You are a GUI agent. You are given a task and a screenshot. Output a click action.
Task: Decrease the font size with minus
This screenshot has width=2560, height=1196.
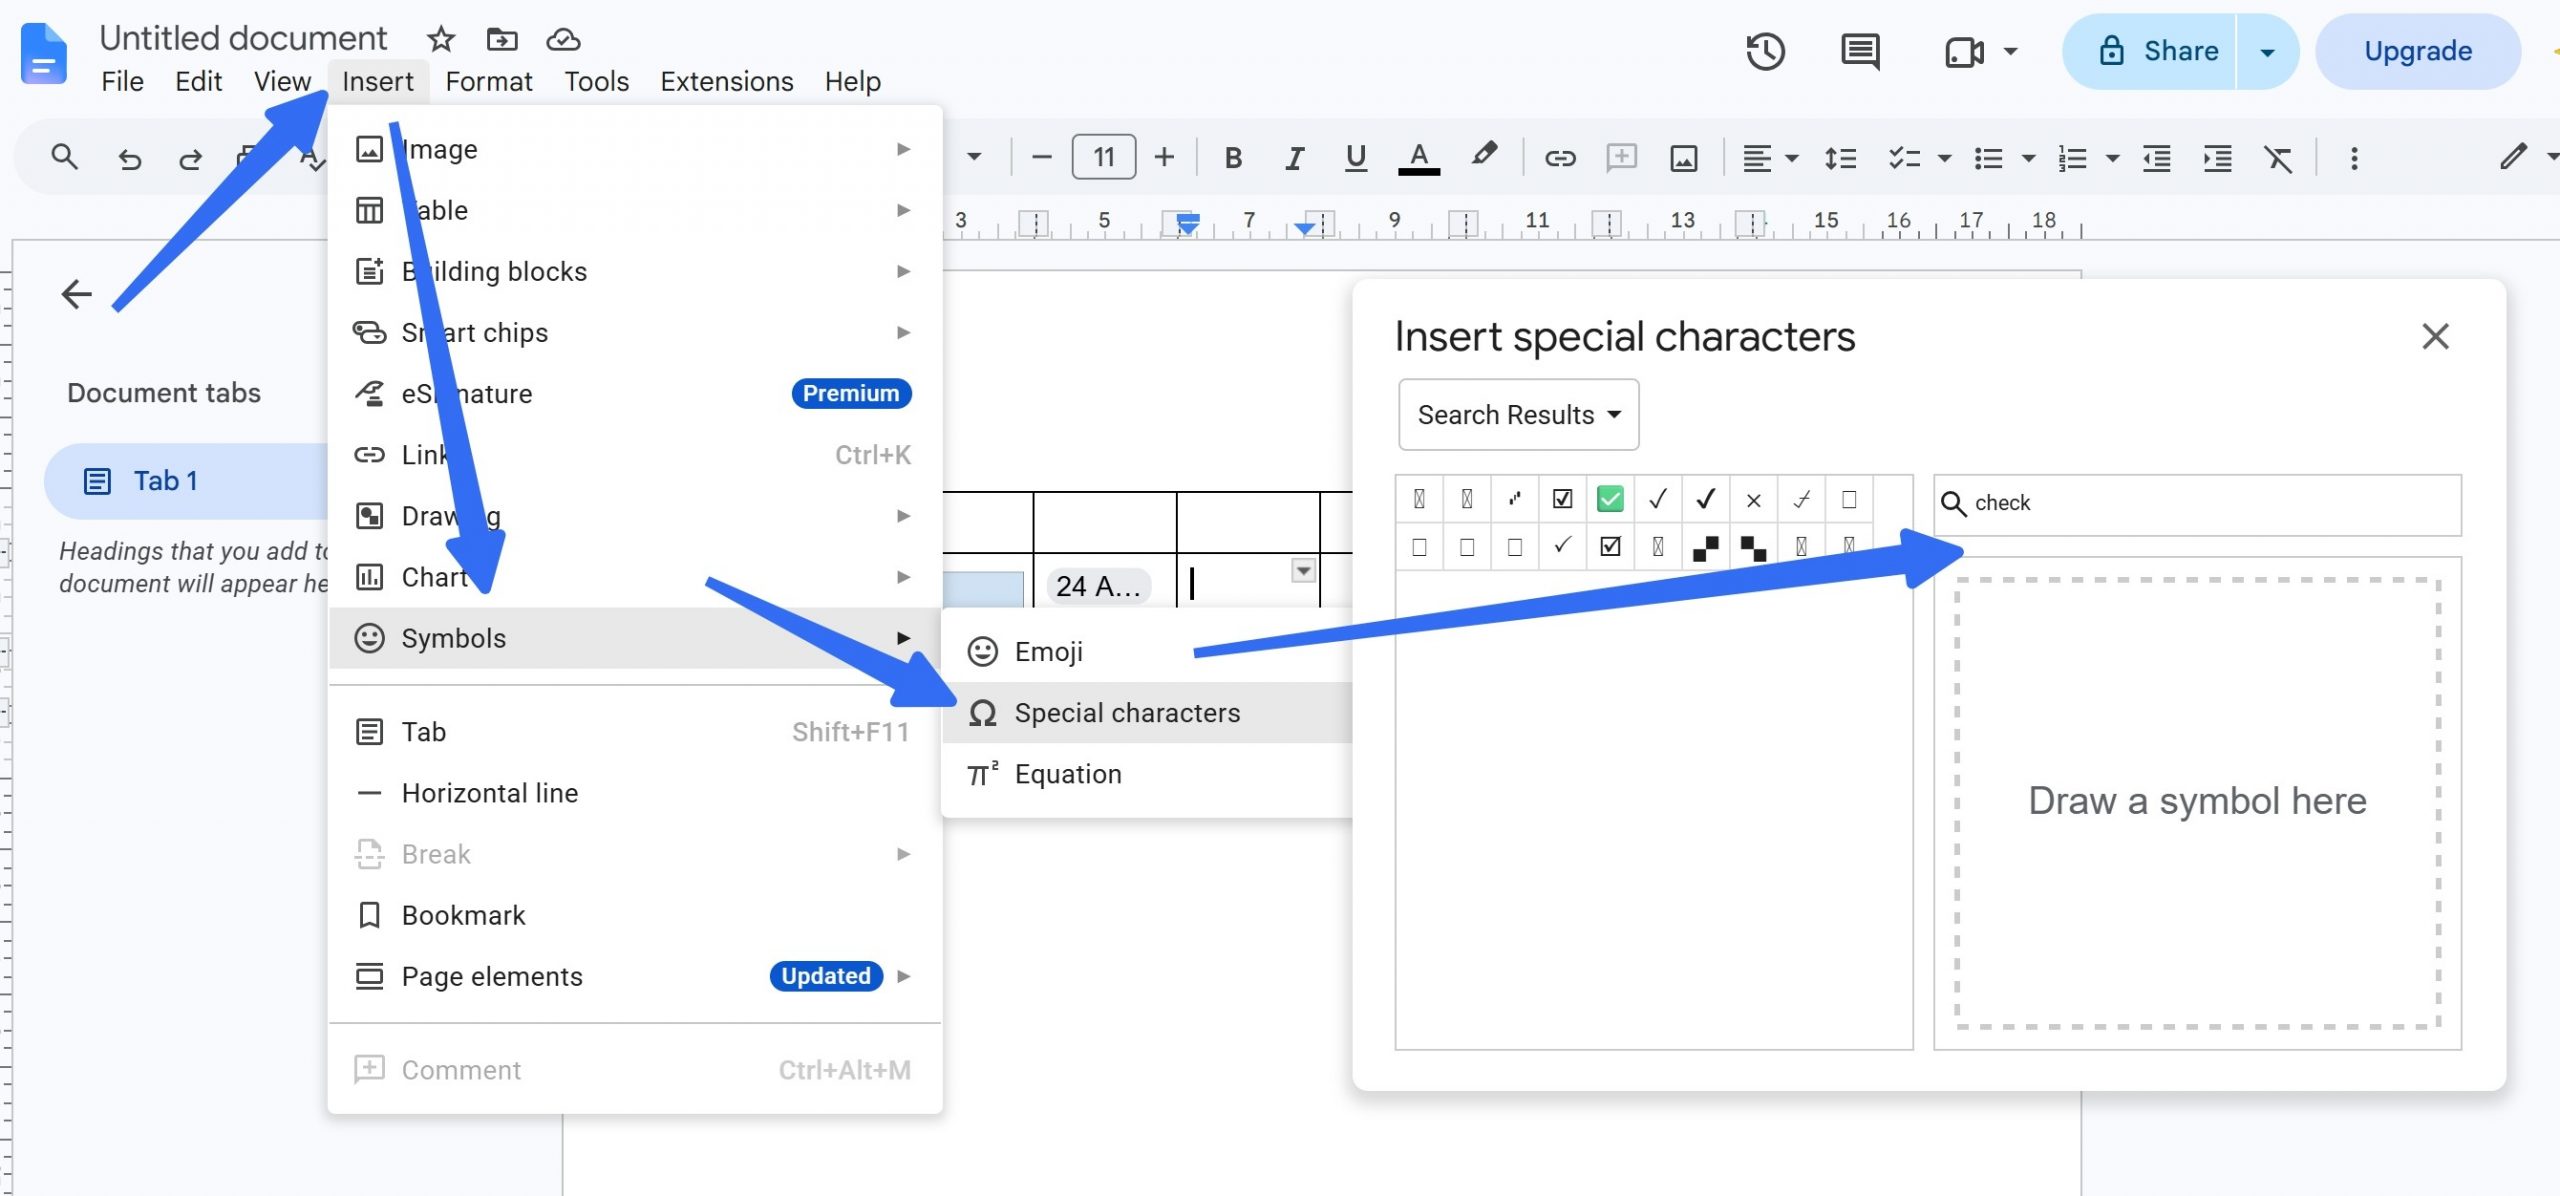1041,158
